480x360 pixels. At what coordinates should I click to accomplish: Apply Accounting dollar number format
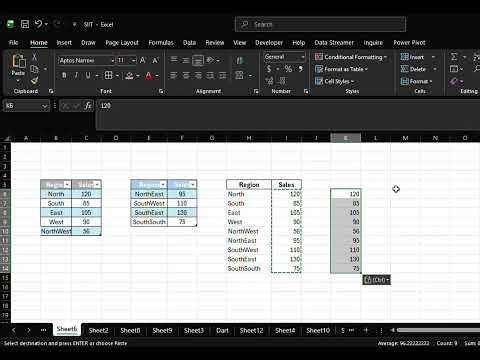[269, 69]
